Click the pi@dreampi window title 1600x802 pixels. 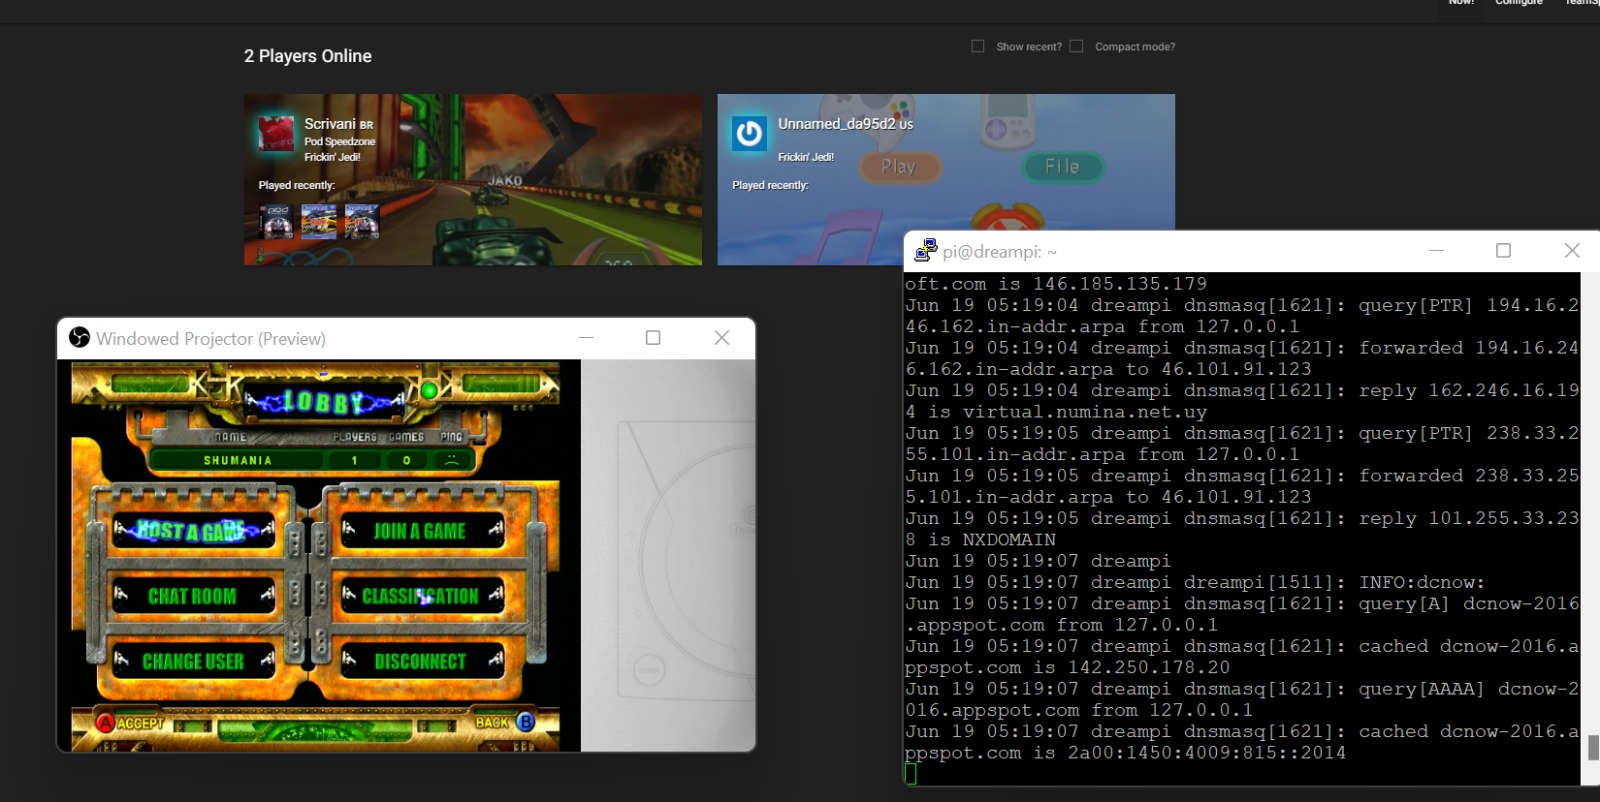[x=999, y=251]
